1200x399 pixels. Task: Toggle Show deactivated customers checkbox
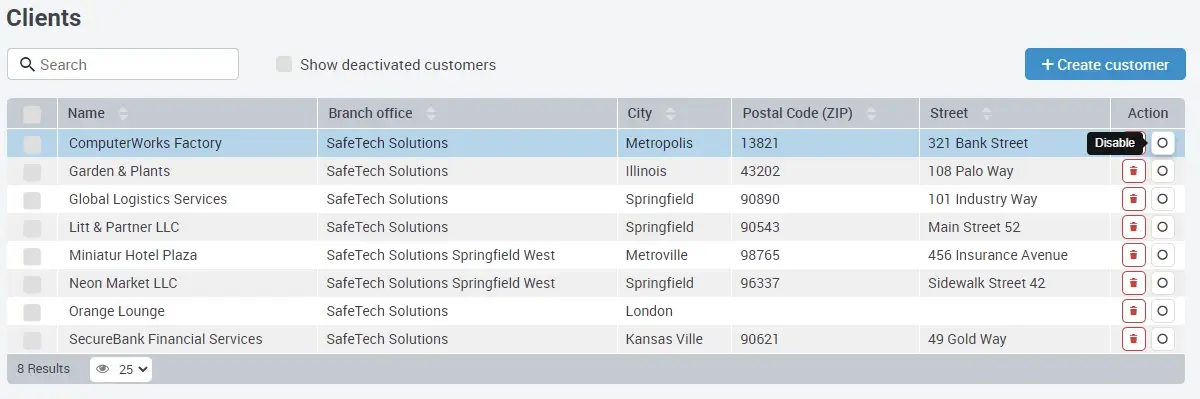tap(284, 64)
